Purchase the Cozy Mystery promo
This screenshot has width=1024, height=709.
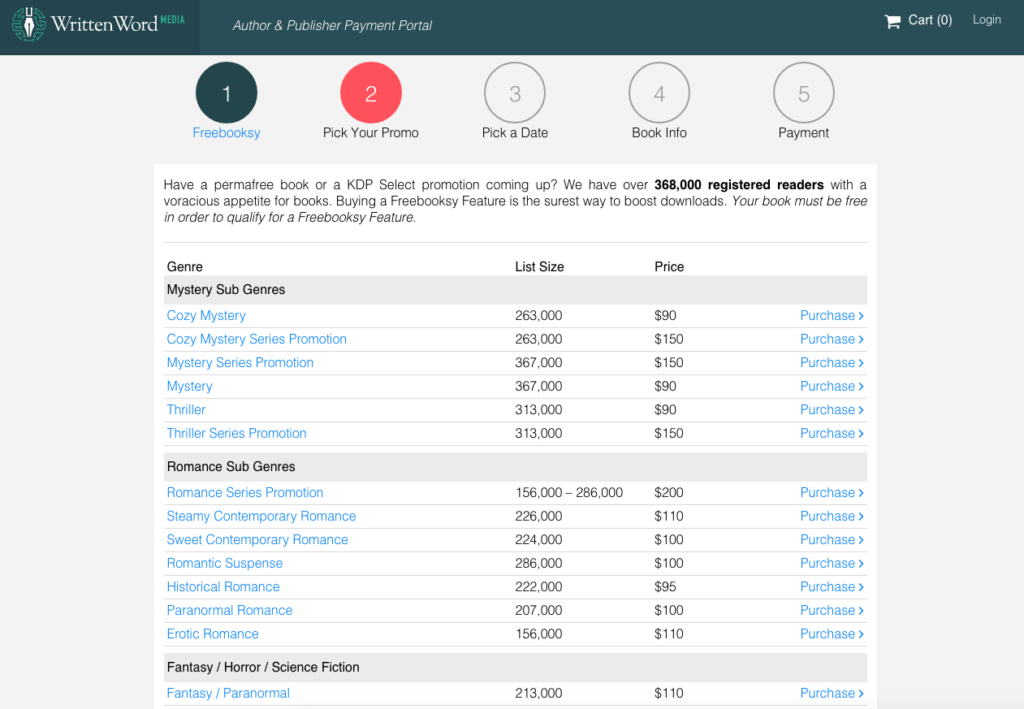click(831, 315)
